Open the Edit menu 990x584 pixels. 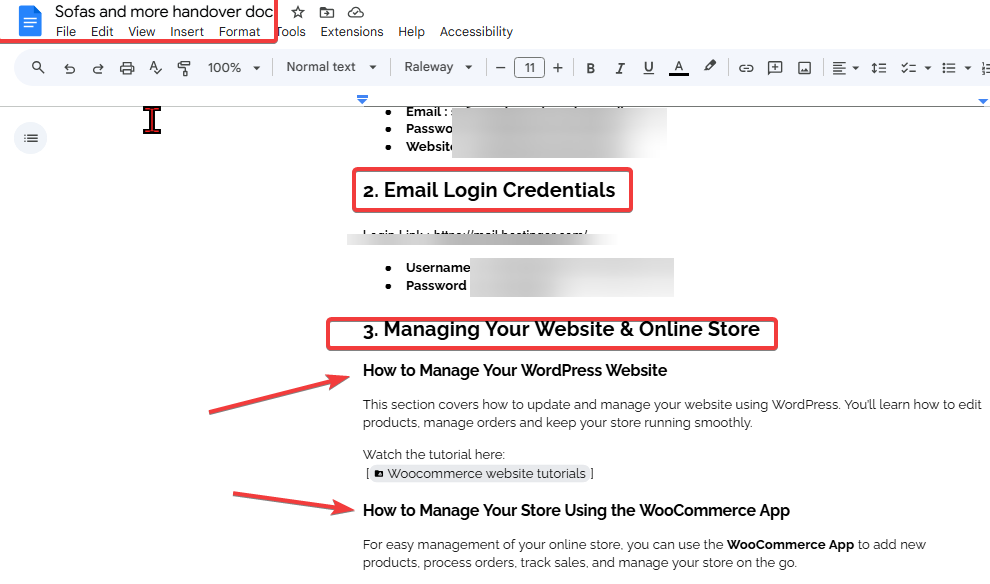click(x=102, y=32)
